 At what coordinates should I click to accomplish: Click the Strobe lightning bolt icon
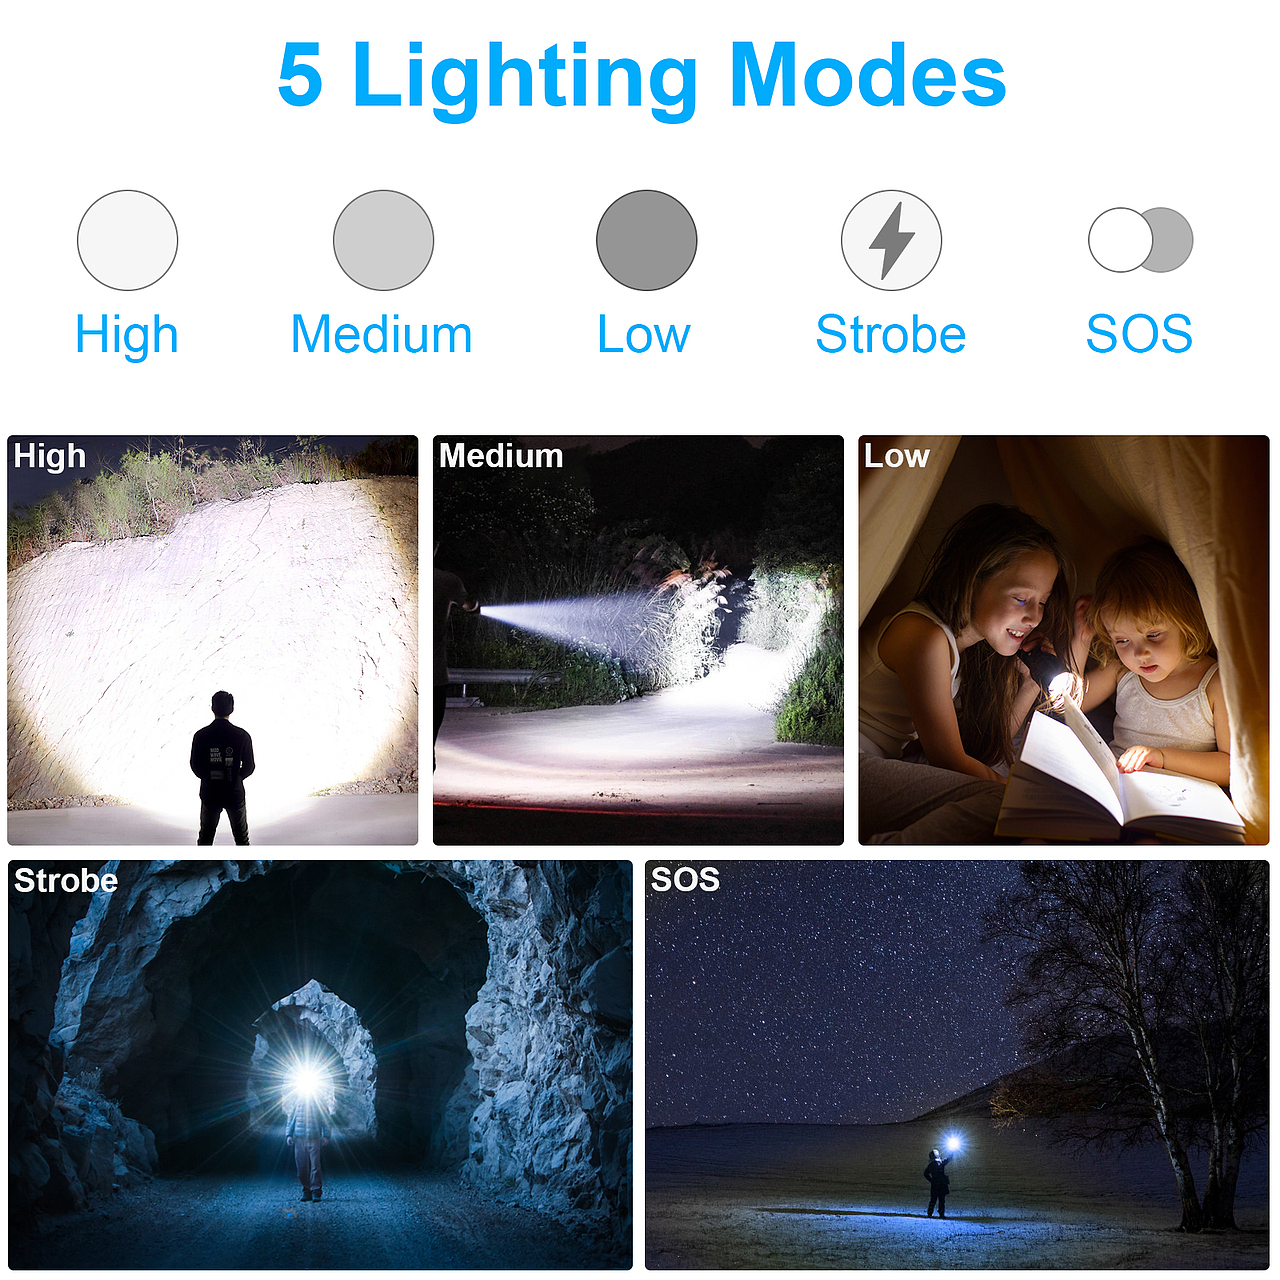click(x=891, y=240)
